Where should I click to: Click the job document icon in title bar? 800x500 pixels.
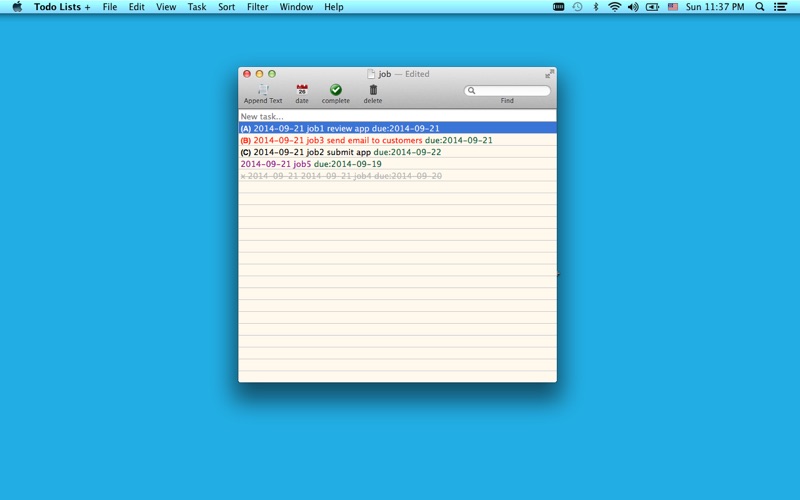pyautogui.click(x=371, y=74)
